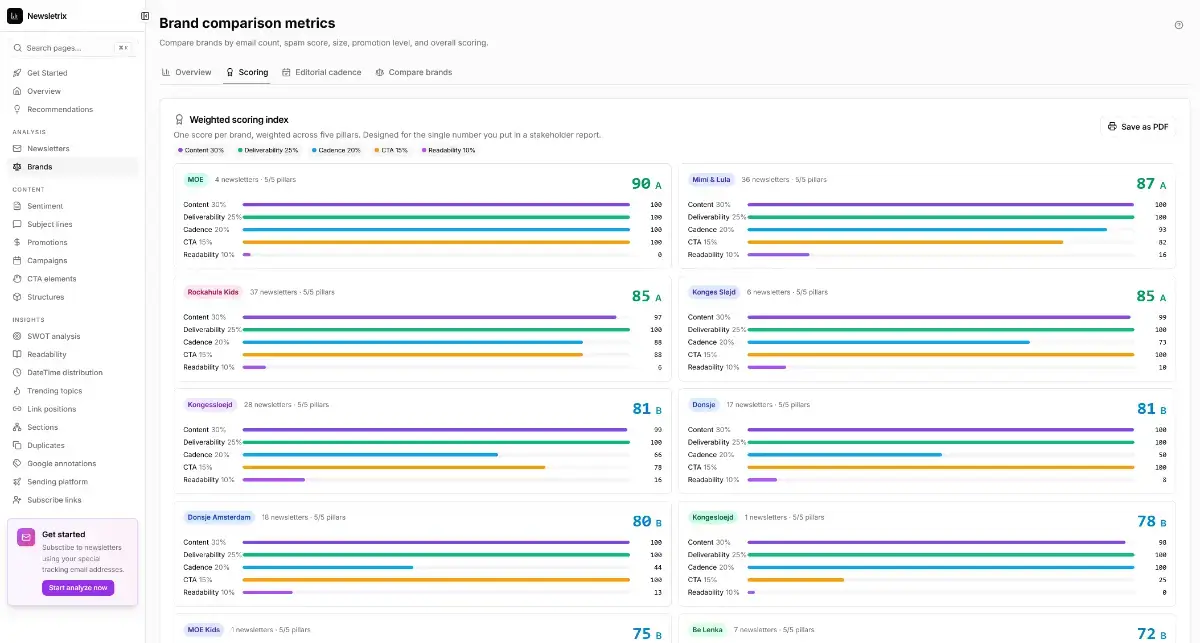Click Donsje's Cadence progress bar
This screenshot has width=1200, height=643.
click(940, 454)
